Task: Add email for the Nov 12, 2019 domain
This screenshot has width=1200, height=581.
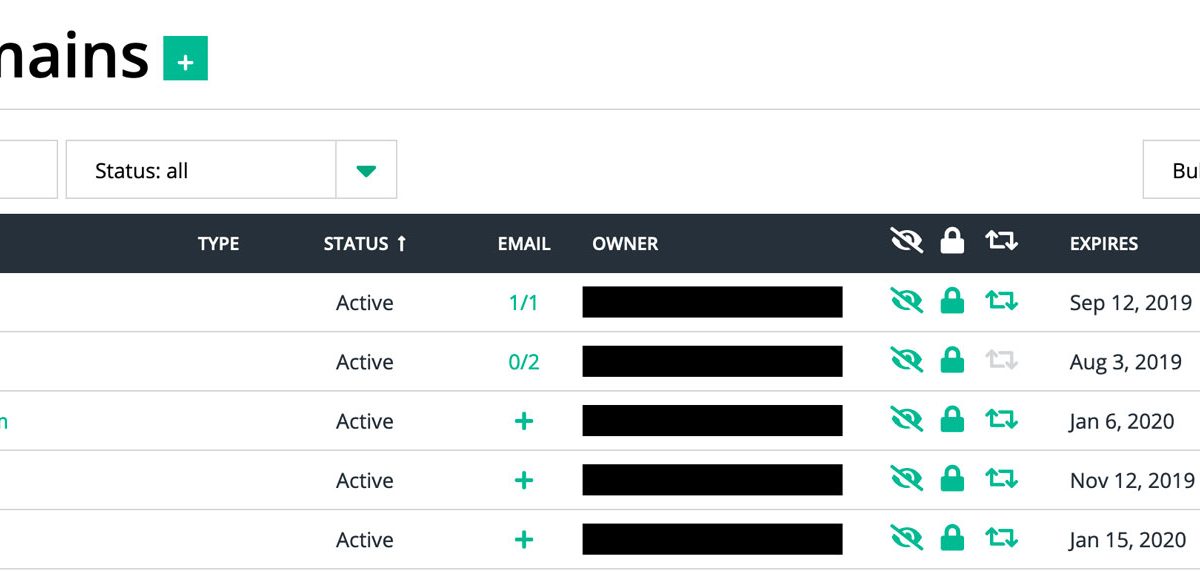Action: (523, 480)
